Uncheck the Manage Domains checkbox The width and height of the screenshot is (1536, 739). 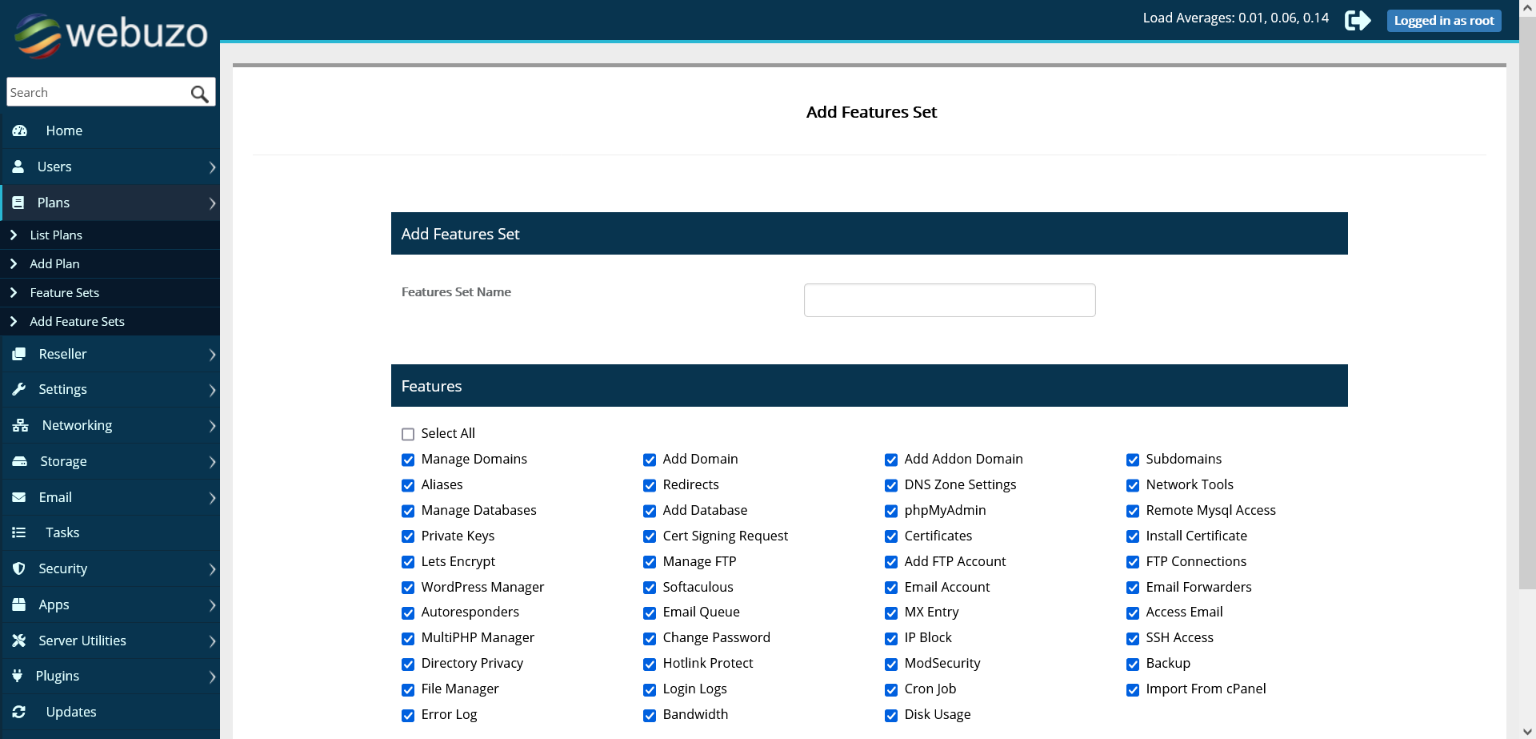(x=408, y=460)
